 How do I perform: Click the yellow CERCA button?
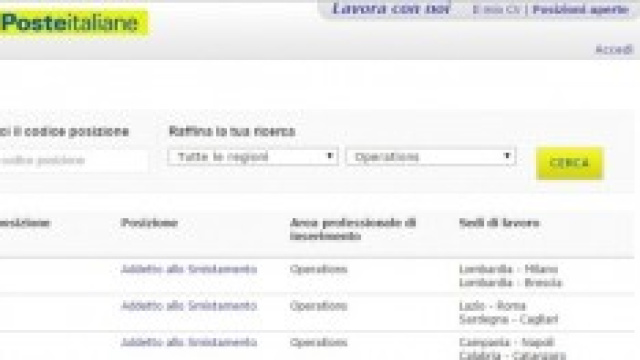pyautogui.click(x=569, y=163)
